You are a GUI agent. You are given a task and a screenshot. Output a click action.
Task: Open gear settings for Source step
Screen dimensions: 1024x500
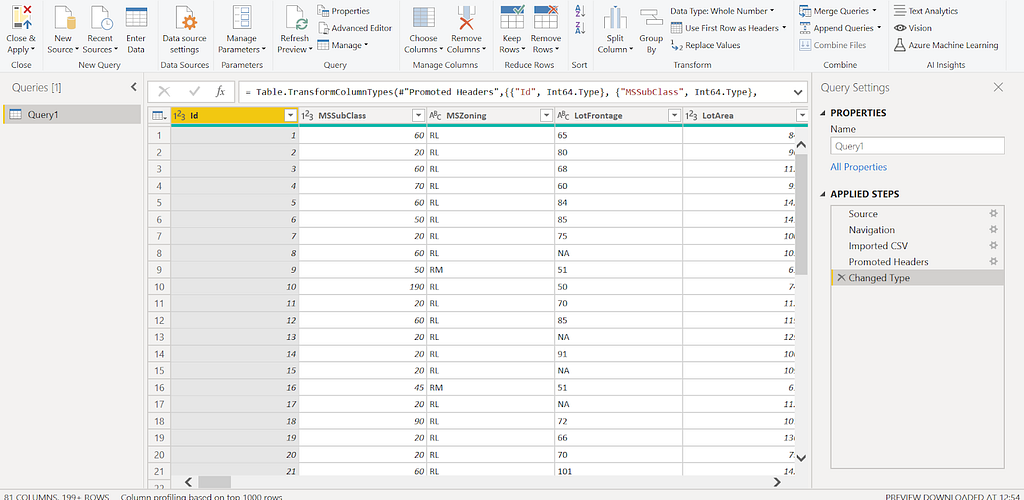point(993,214)
